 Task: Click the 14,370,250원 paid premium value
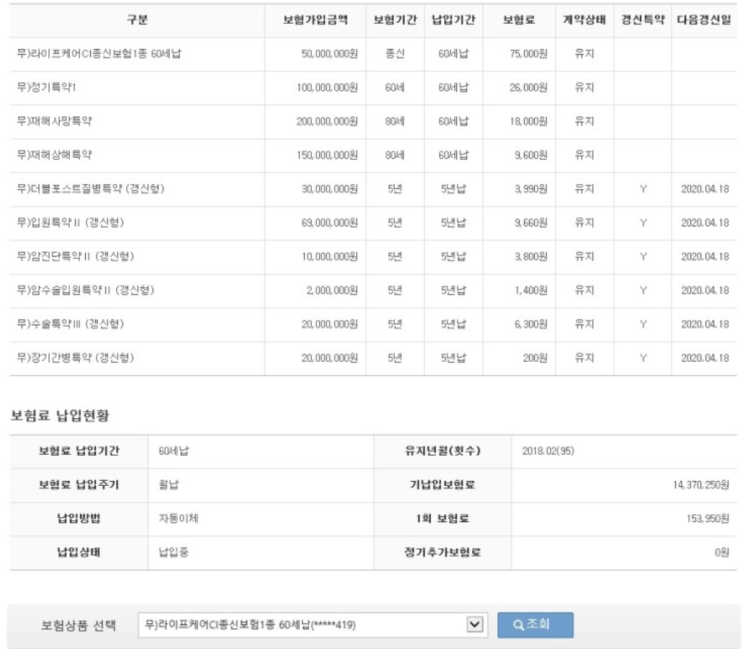point(701,485)
